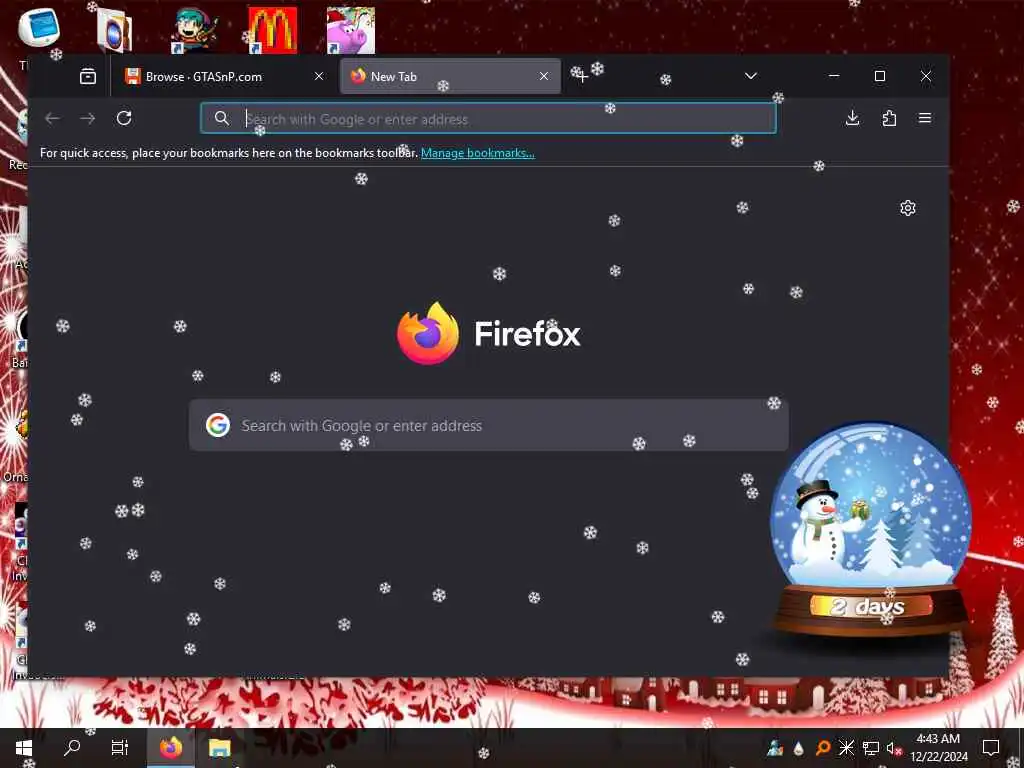Viewport: 1024px width, 768px height.
Task: Click the snow globe countdown widget
Action: tap(871, 530)
